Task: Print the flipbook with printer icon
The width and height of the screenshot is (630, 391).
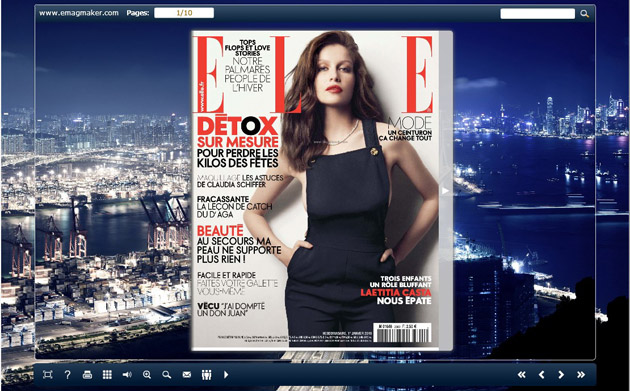Action: pyautogui.click(x=87, y=375)
